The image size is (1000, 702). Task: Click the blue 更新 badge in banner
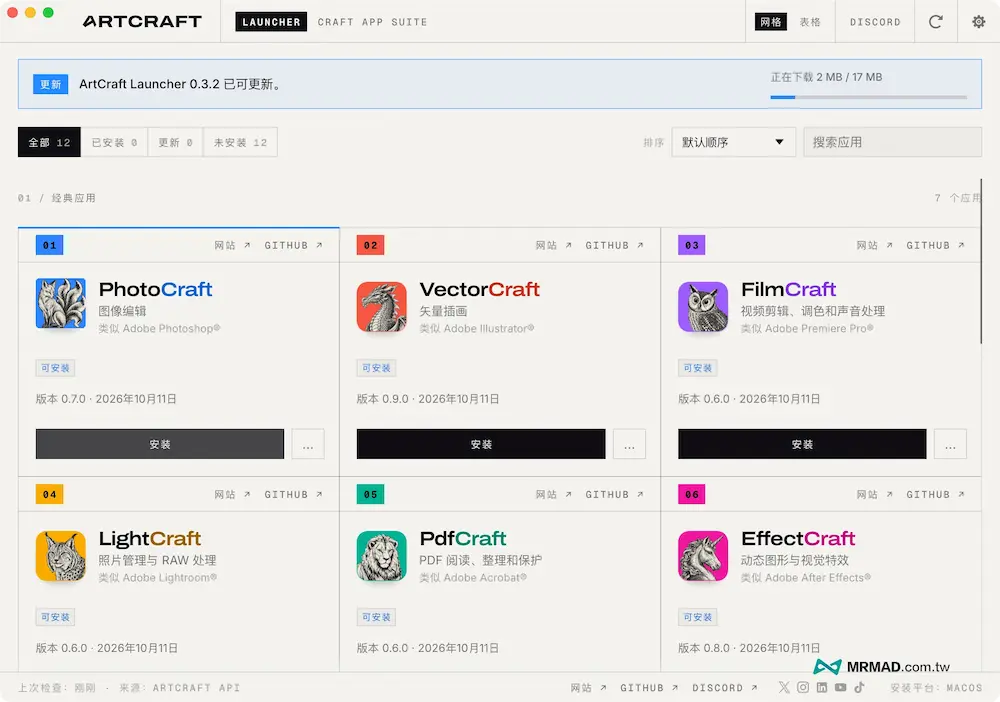(x=50, y=84)
